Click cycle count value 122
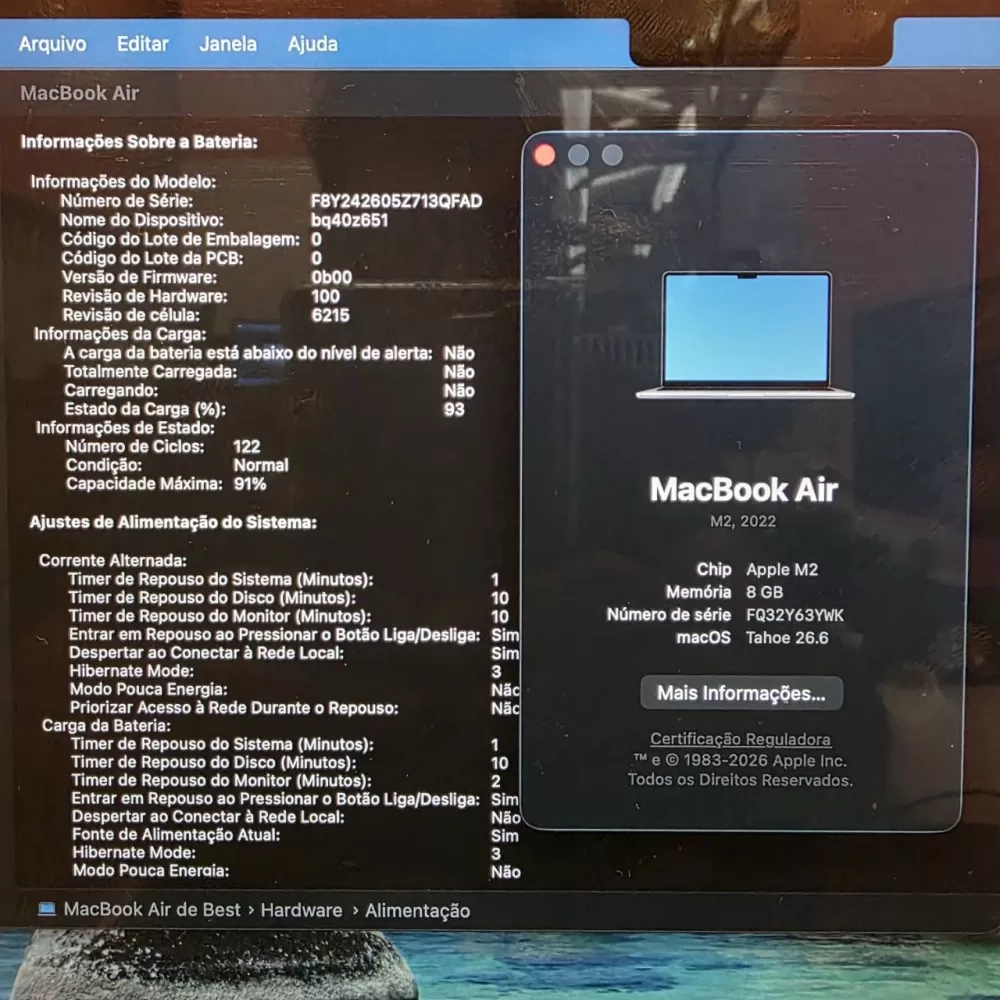Screen dimensions: 1000x1000 (247, 446)
